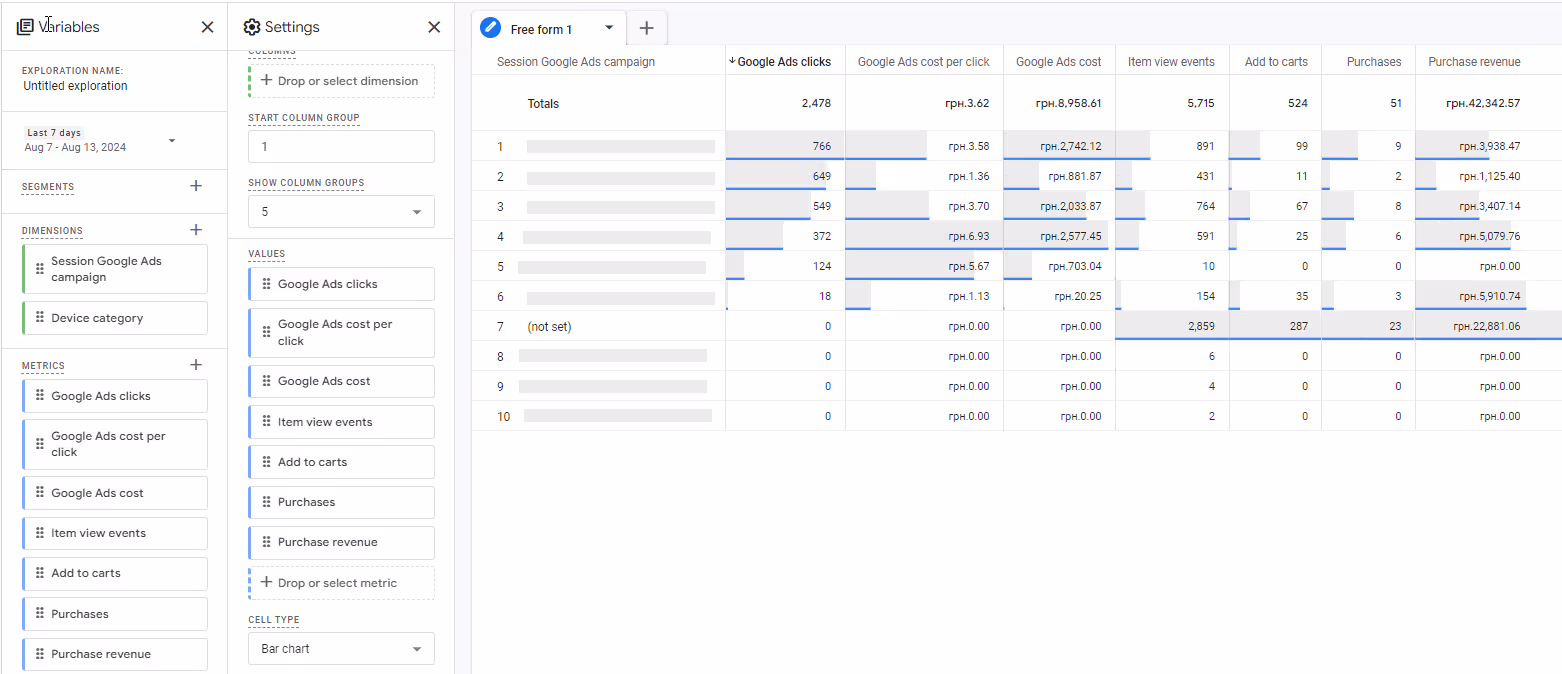Image resolution: width=1562 pixels, height=674 pixels.
Task: Click Session Google Ads campaign column header
Action: (x=576, y=62)
